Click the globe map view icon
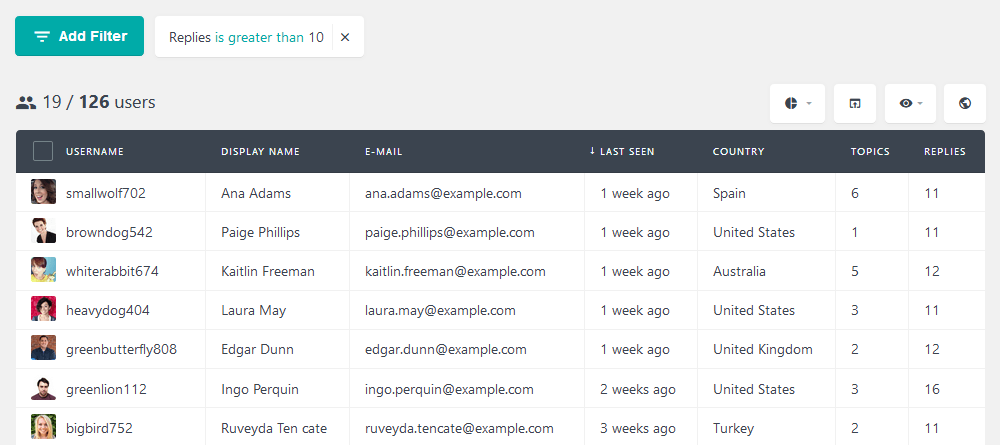This screenshot has height=445, width=1000. (965, 103)
